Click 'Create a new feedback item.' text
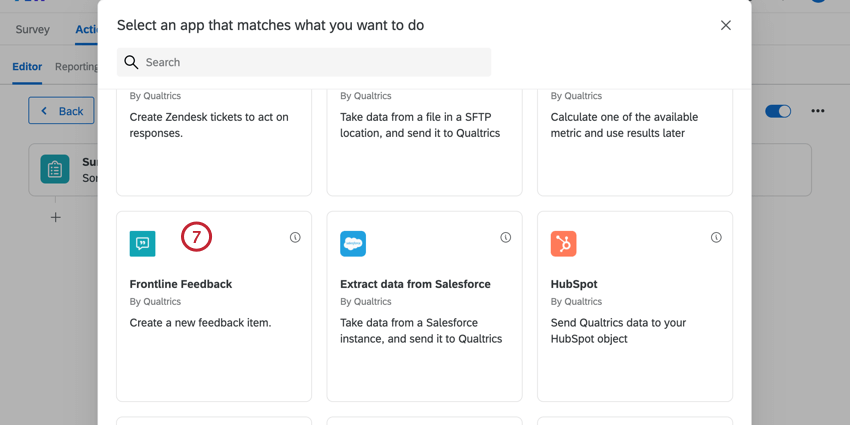 coord(200,323)
